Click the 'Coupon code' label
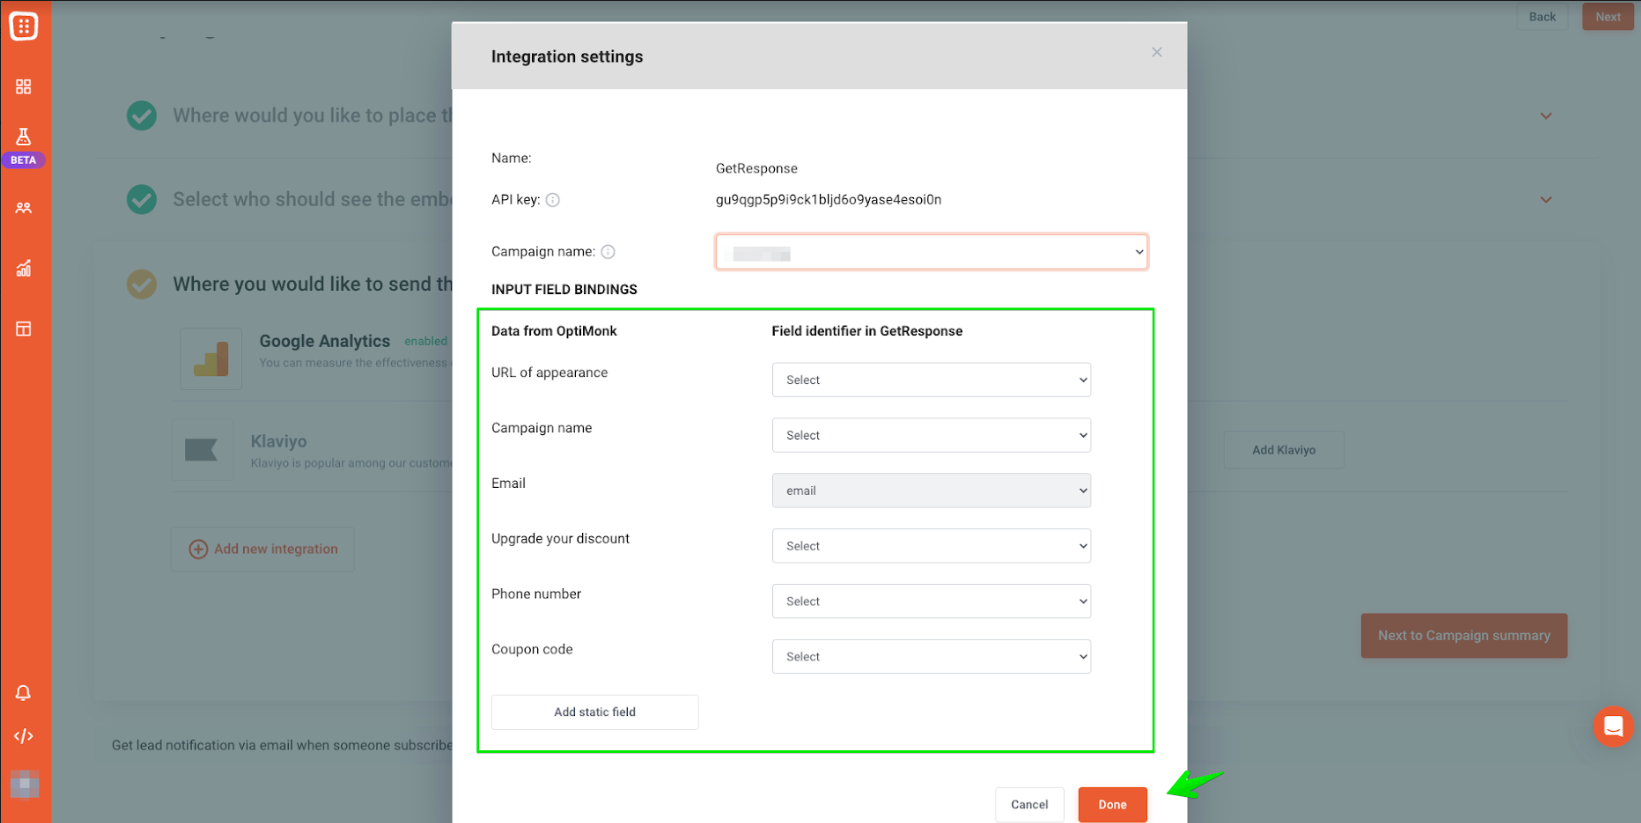 [532, 650]
